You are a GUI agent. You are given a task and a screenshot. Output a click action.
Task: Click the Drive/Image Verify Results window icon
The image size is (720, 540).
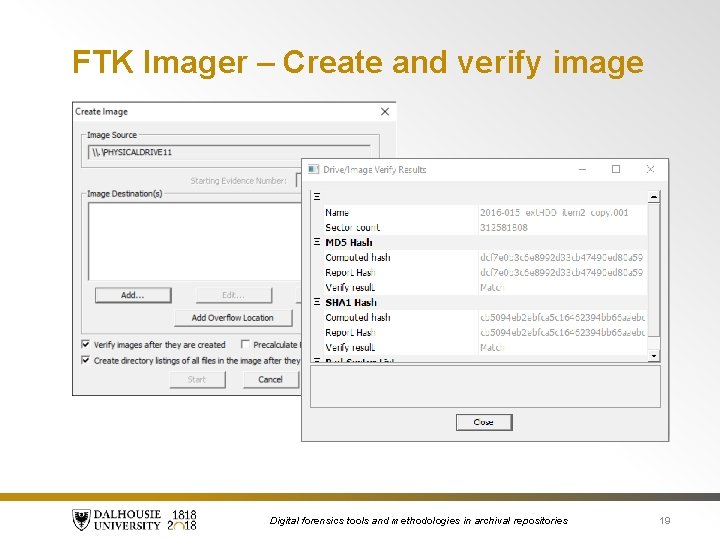[x=314, y=169]
